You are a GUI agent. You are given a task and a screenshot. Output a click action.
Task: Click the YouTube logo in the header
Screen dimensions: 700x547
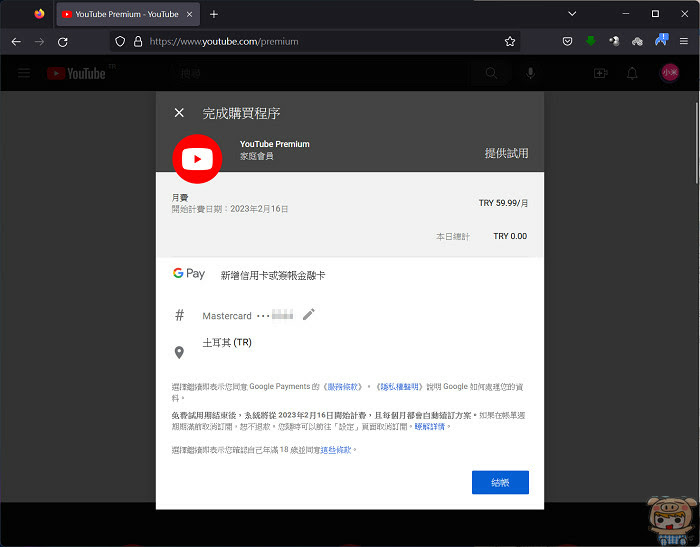click(76, 73)
